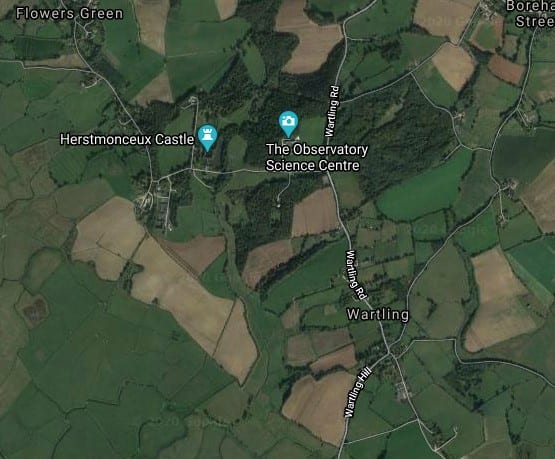Screen dimensions: 555x459
Task: Click the Observatory camera pin marker
Action: [288, 124]
